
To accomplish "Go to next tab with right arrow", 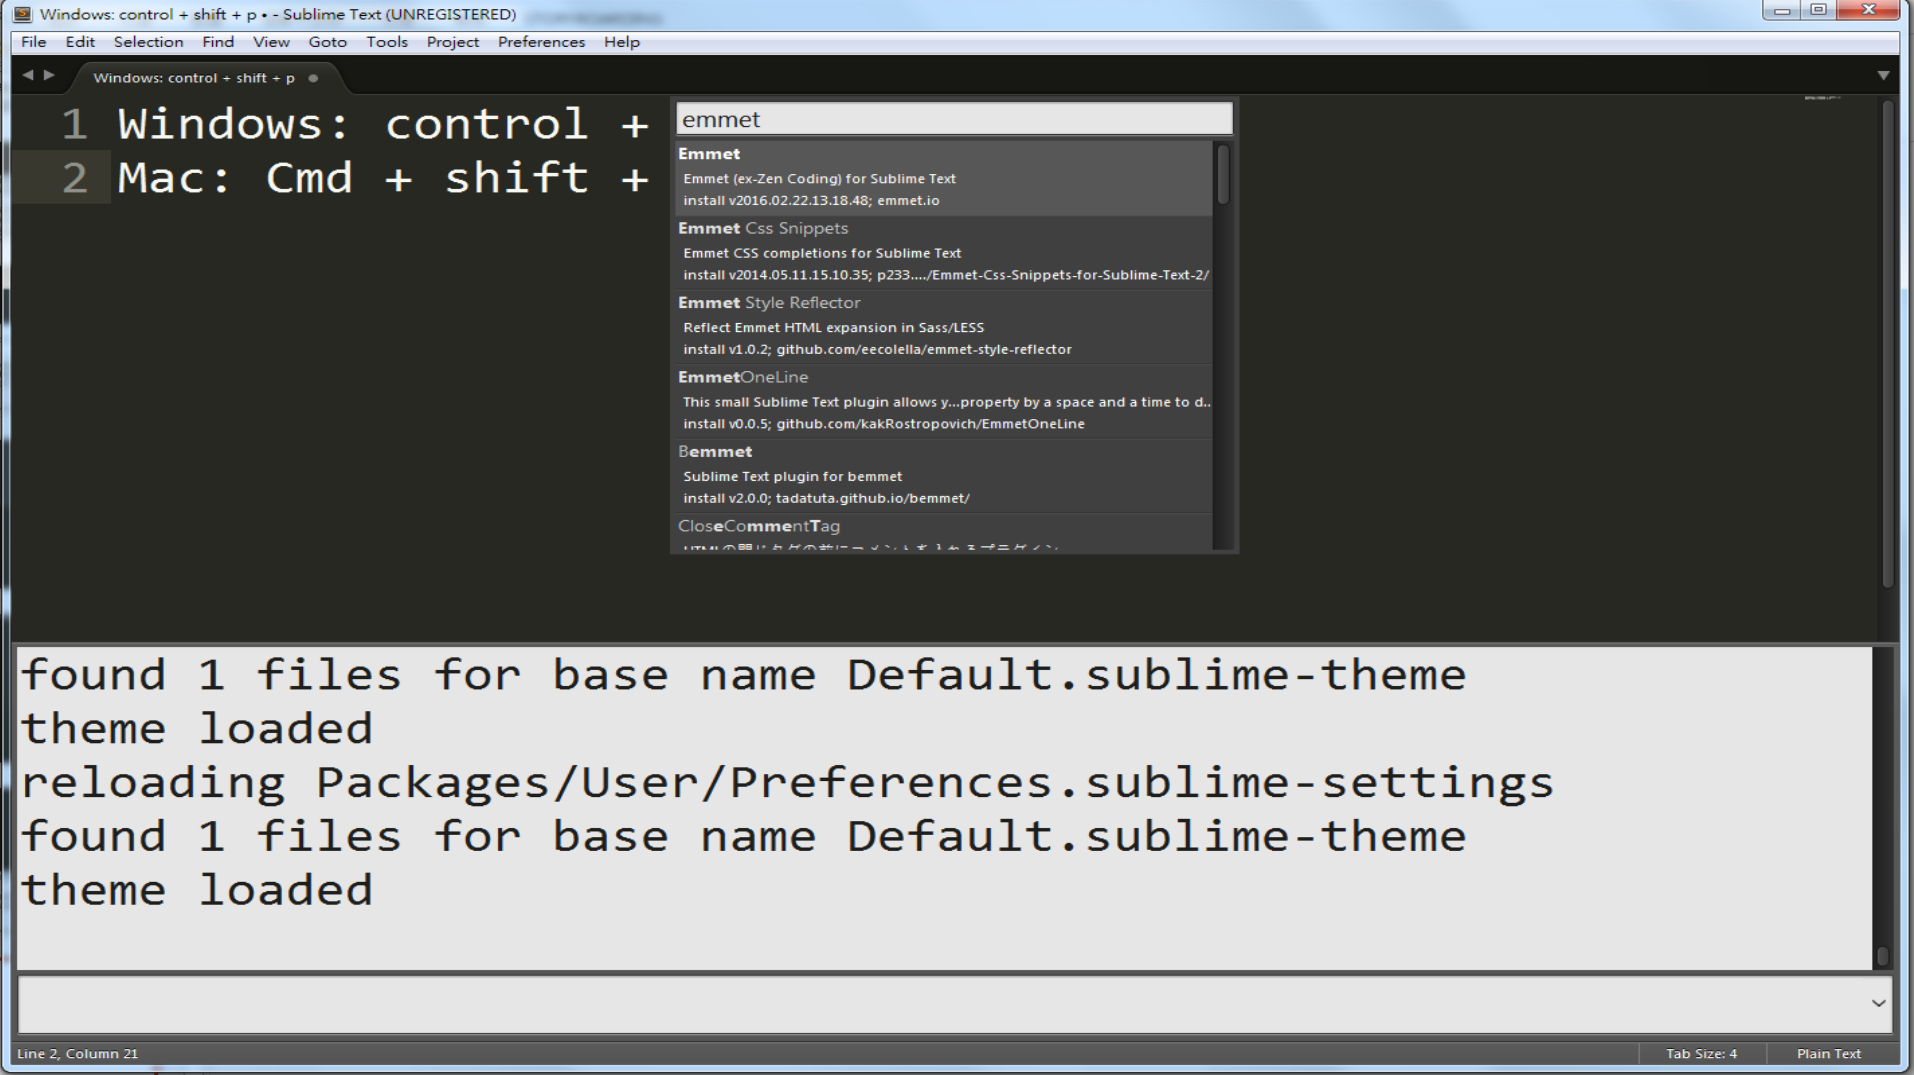I will pyautogui.click(x=49, y=75).
